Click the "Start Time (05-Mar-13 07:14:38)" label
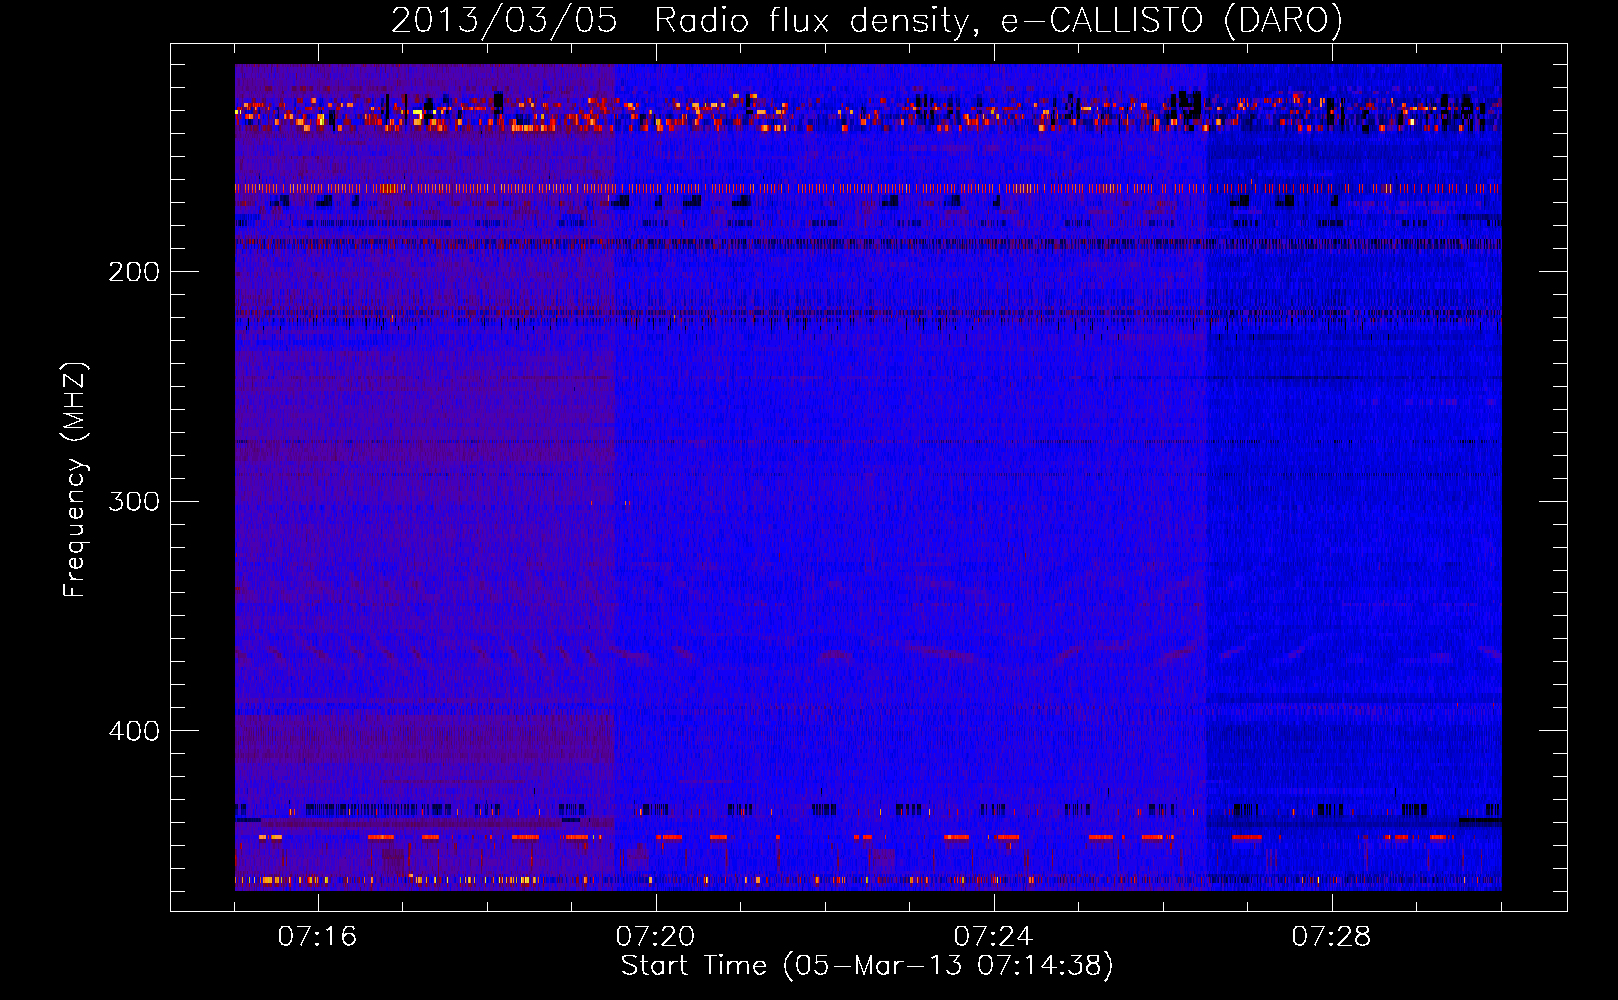The height and width of the screenshot is (1000, 1618). pyautogui.click(x=867, y=966)
